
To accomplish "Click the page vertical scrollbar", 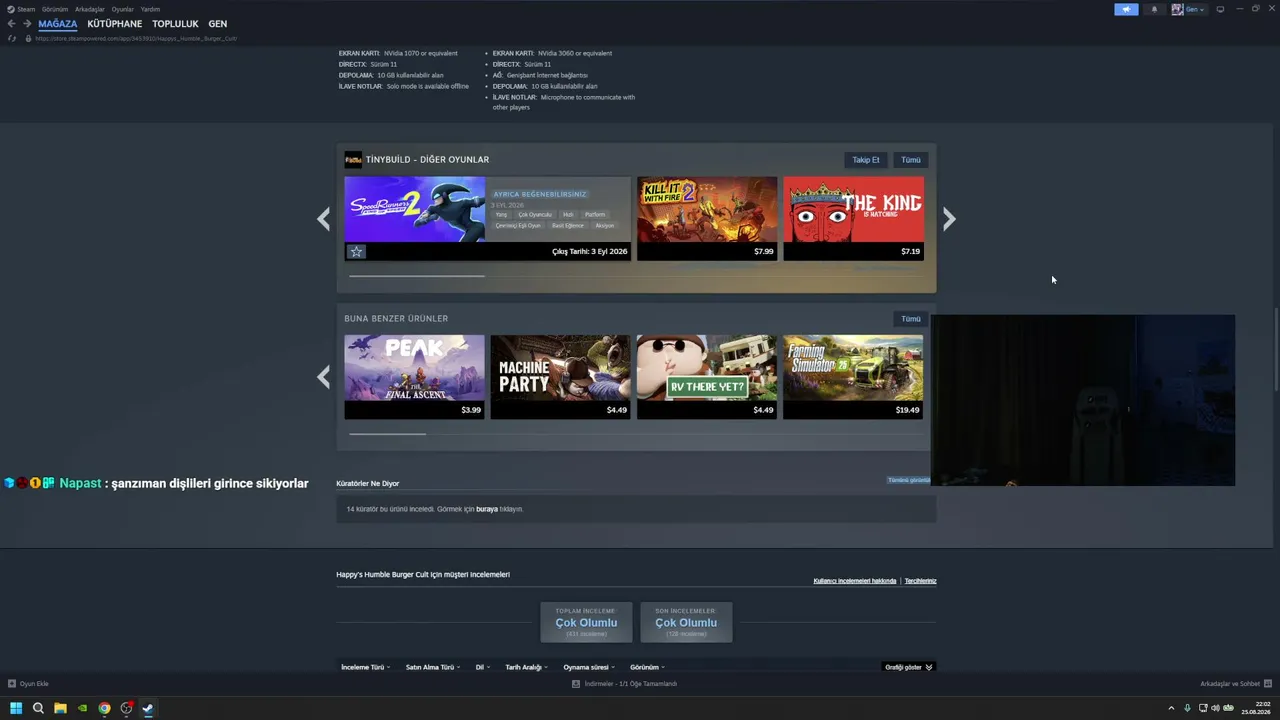I will tap(1275, 350).
